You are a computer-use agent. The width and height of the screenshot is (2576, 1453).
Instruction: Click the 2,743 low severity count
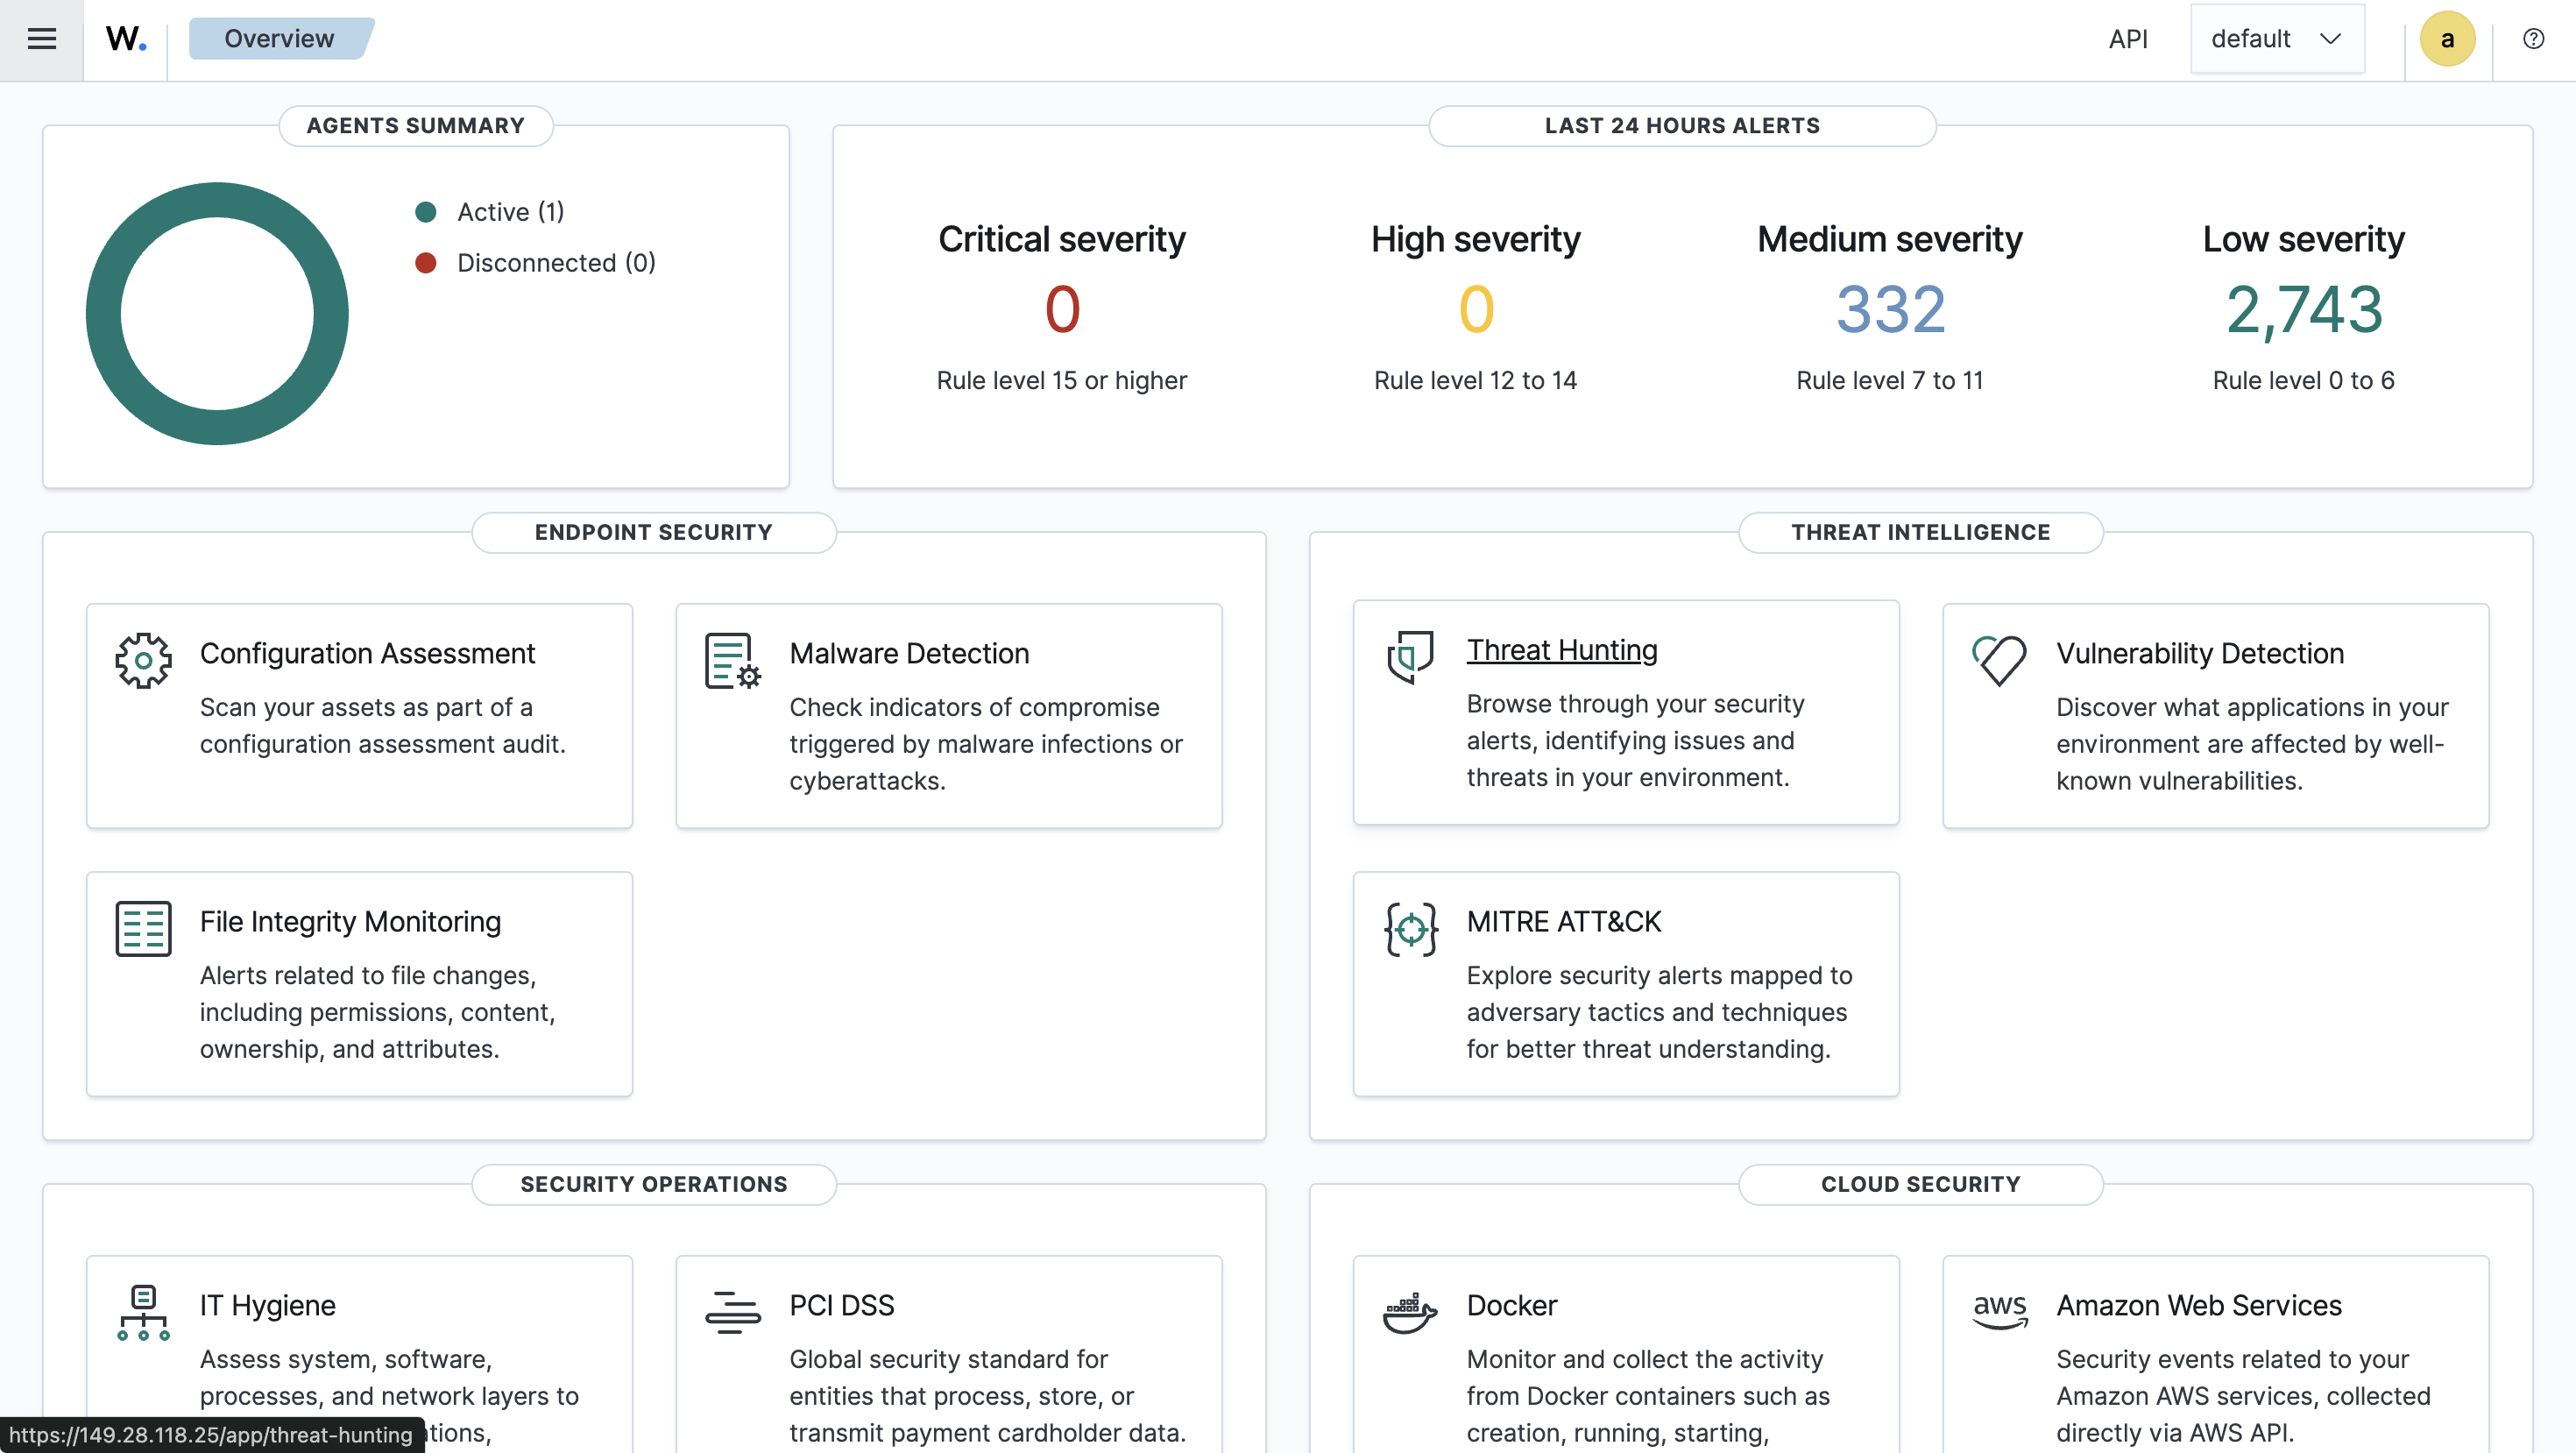2303,310
